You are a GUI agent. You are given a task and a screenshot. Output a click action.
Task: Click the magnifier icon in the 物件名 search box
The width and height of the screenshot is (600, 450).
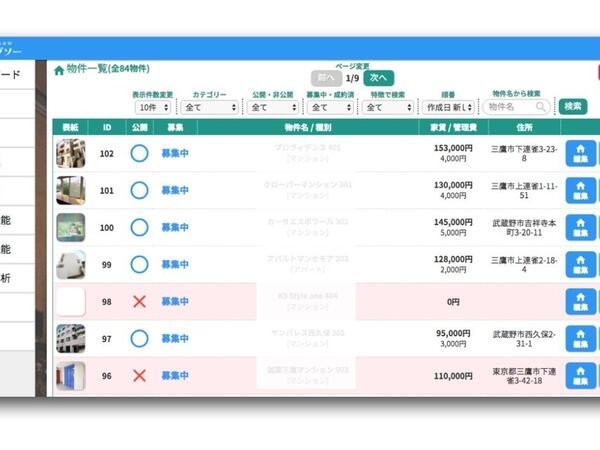point(541,106)
